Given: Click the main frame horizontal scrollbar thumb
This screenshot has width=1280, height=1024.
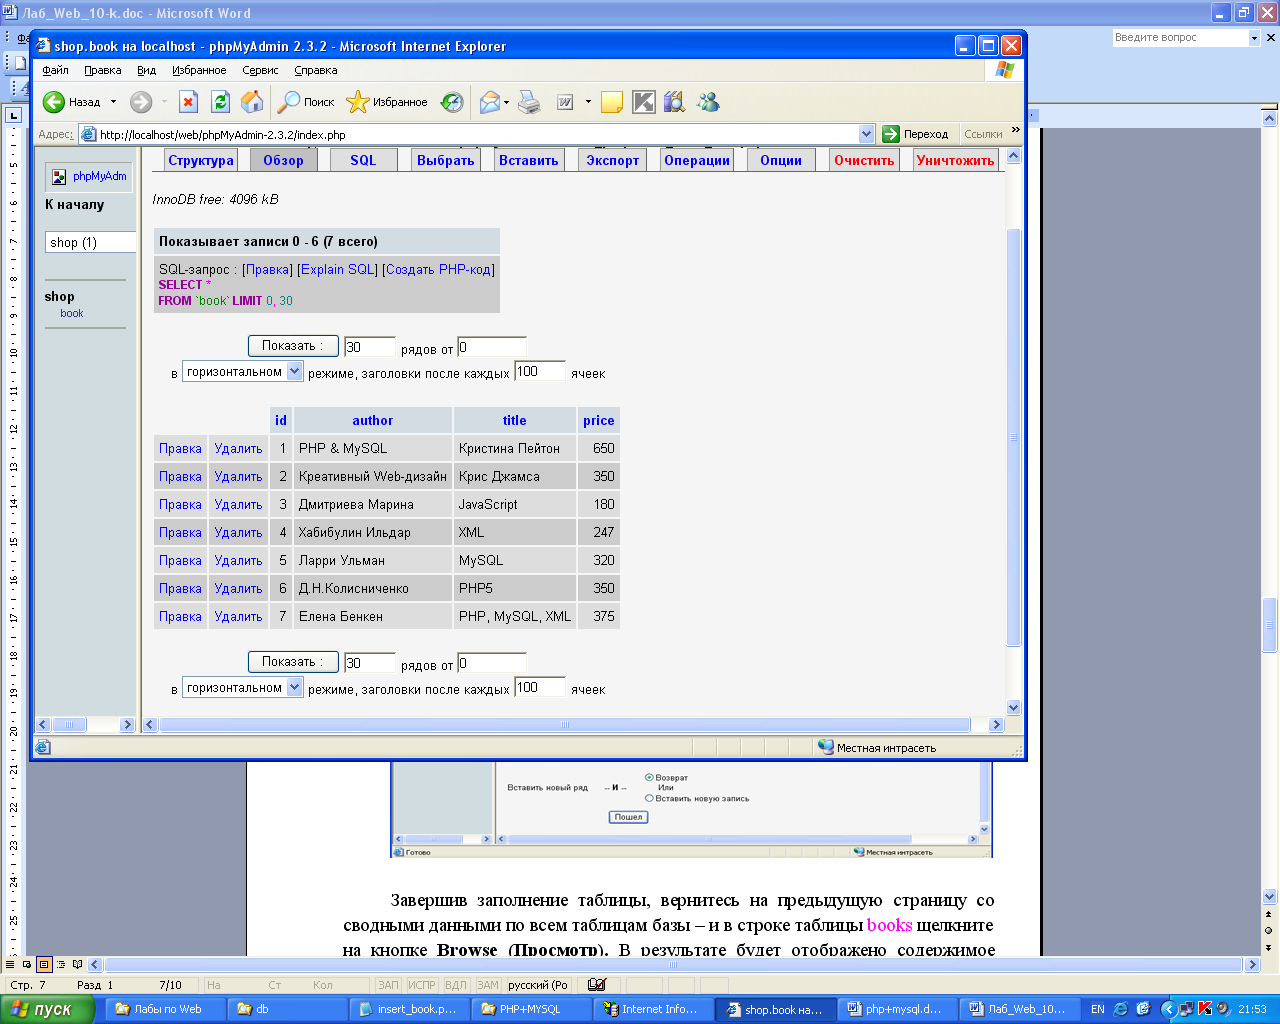Looking at the screenshot, I should pos(565,725).
